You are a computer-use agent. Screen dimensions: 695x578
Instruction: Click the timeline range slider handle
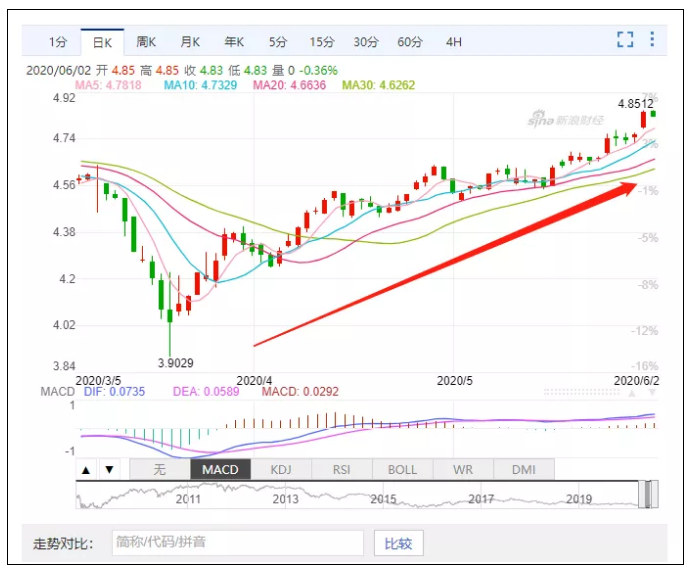tap(648, 495)
